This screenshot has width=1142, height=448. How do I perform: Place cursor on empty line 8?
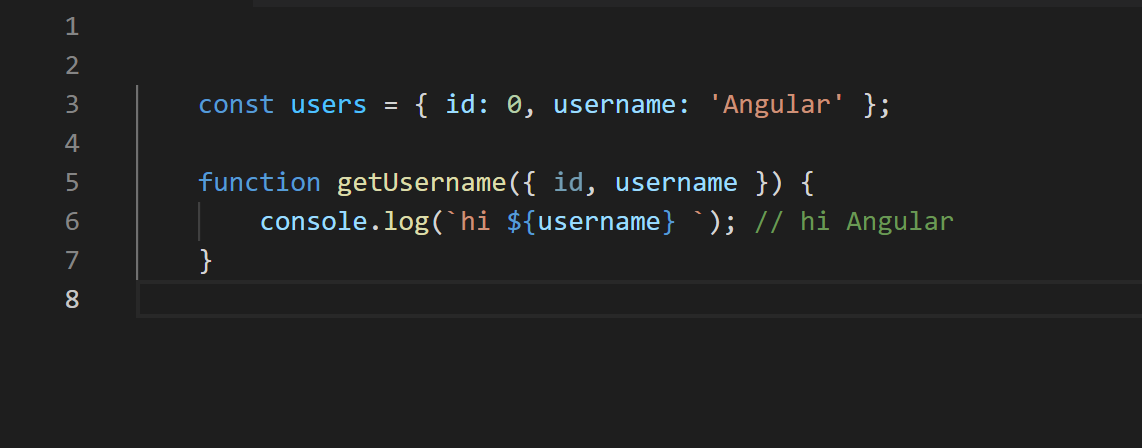(x=639, y=299)
